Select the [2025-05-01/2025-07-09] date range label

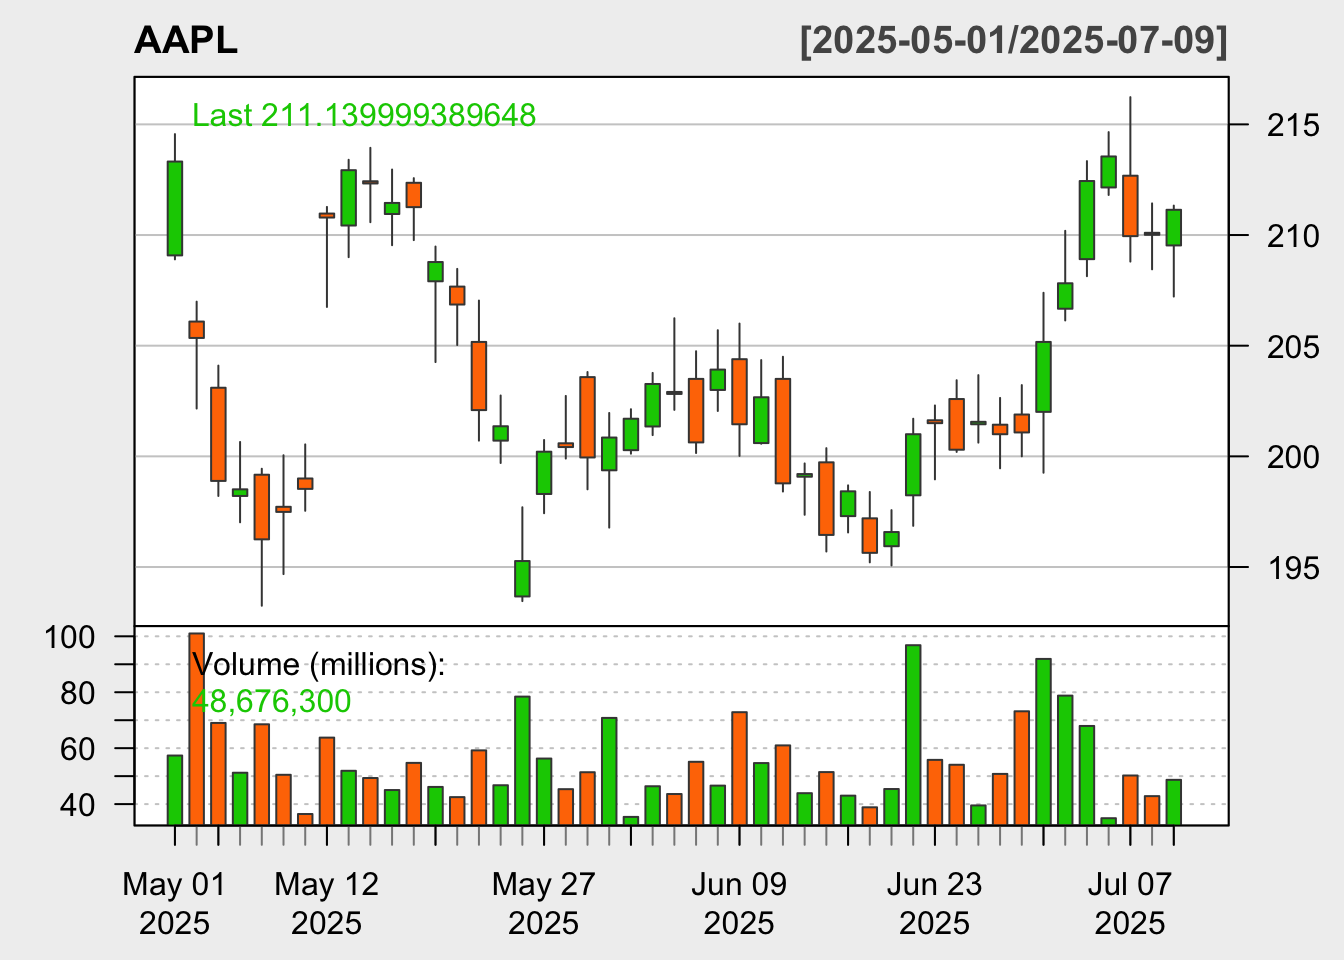point(1014,41)
